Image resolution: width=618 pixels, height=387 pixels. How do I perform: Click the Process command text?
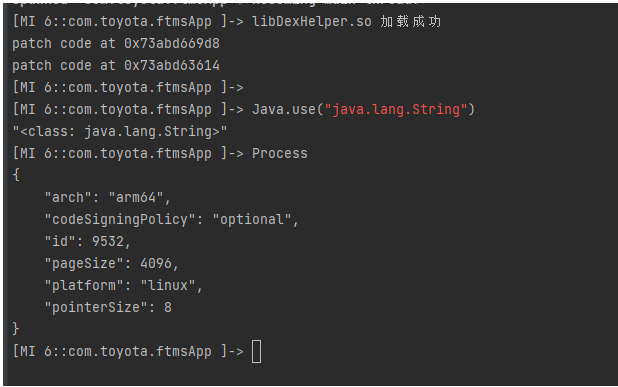coord(279,153)
